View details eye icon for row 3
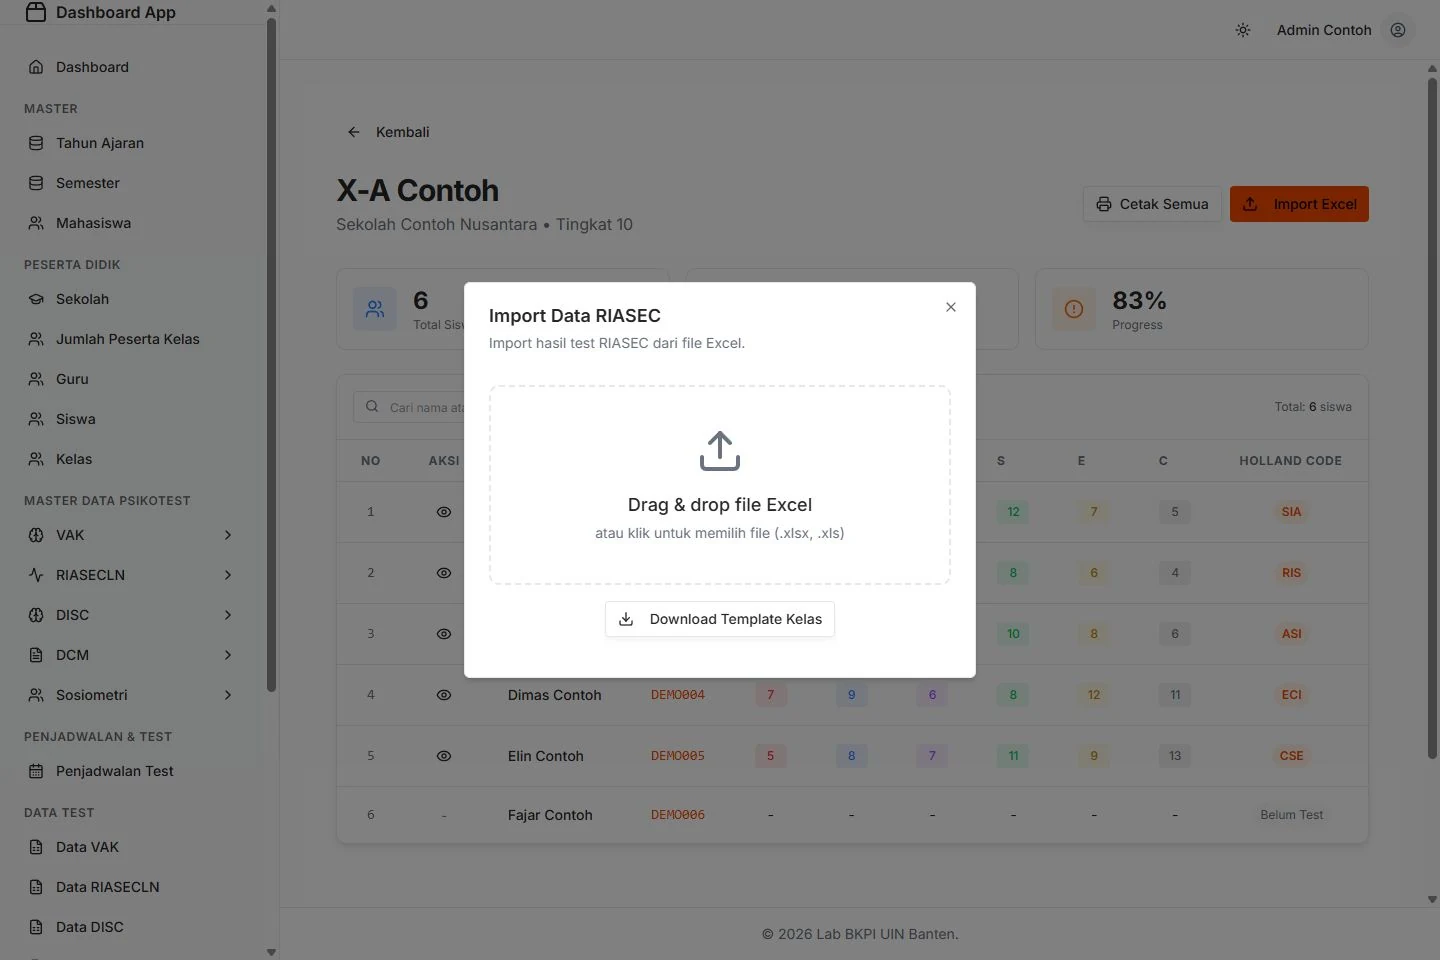 pos(444,634)
